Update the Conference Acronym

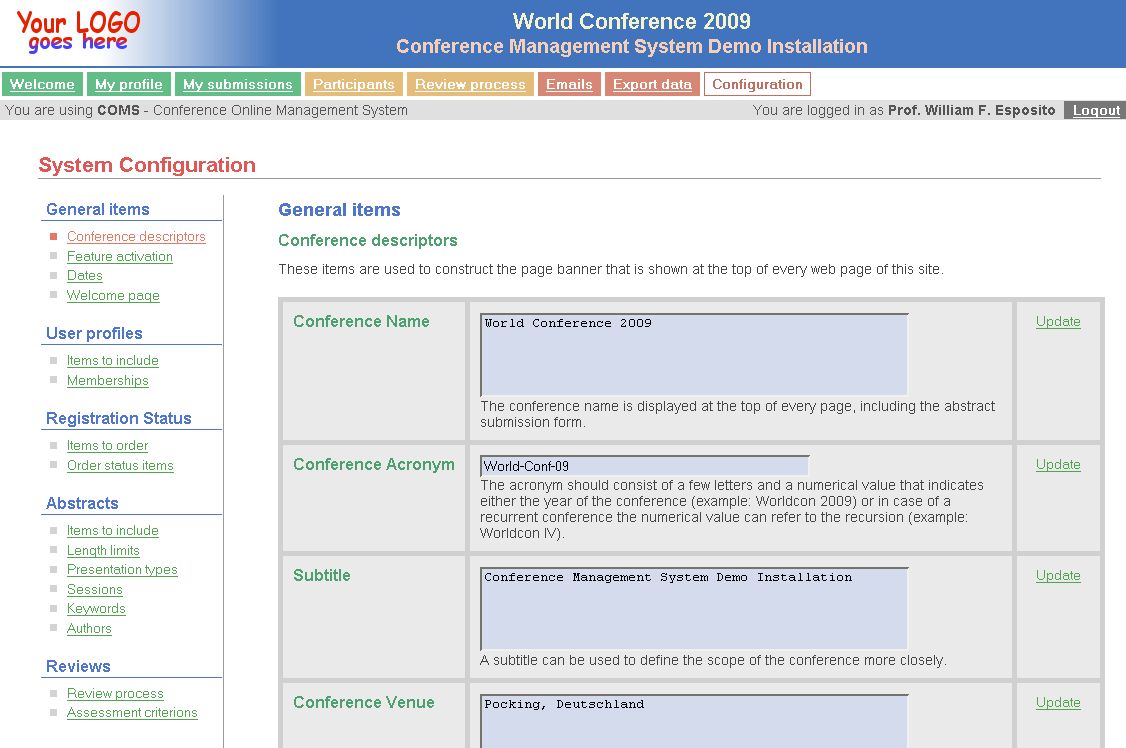(x=1058, y=464)
